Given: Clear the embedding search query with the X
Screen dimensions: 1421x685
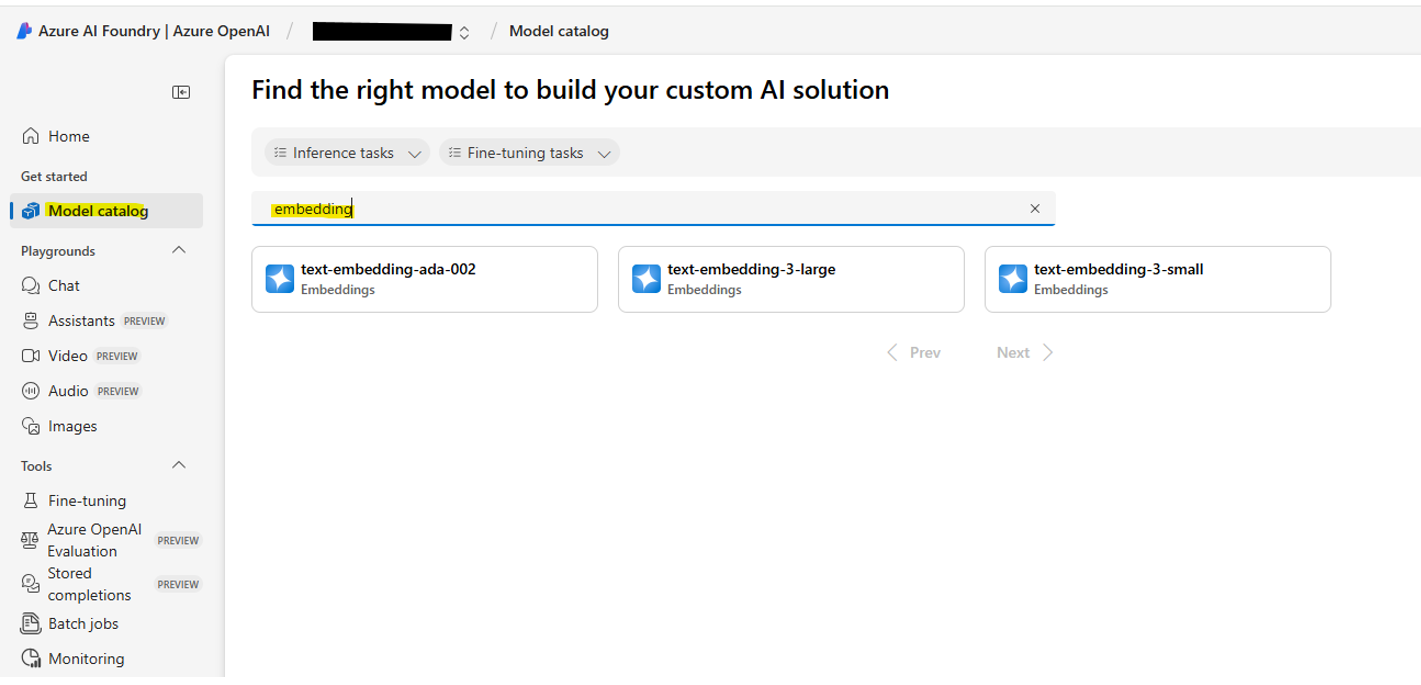Looking at the screenshot, I should (x=1035, y=208).
